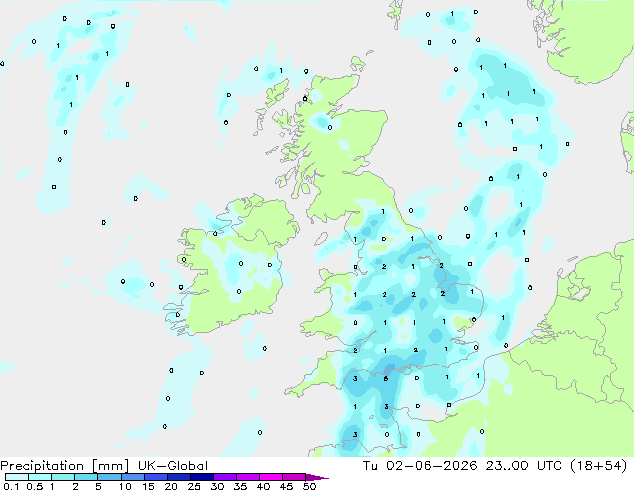Click the 40–45 mm legend color swatch
The image size is (634, 490).
pyautogui.click(x=271, y=477)
